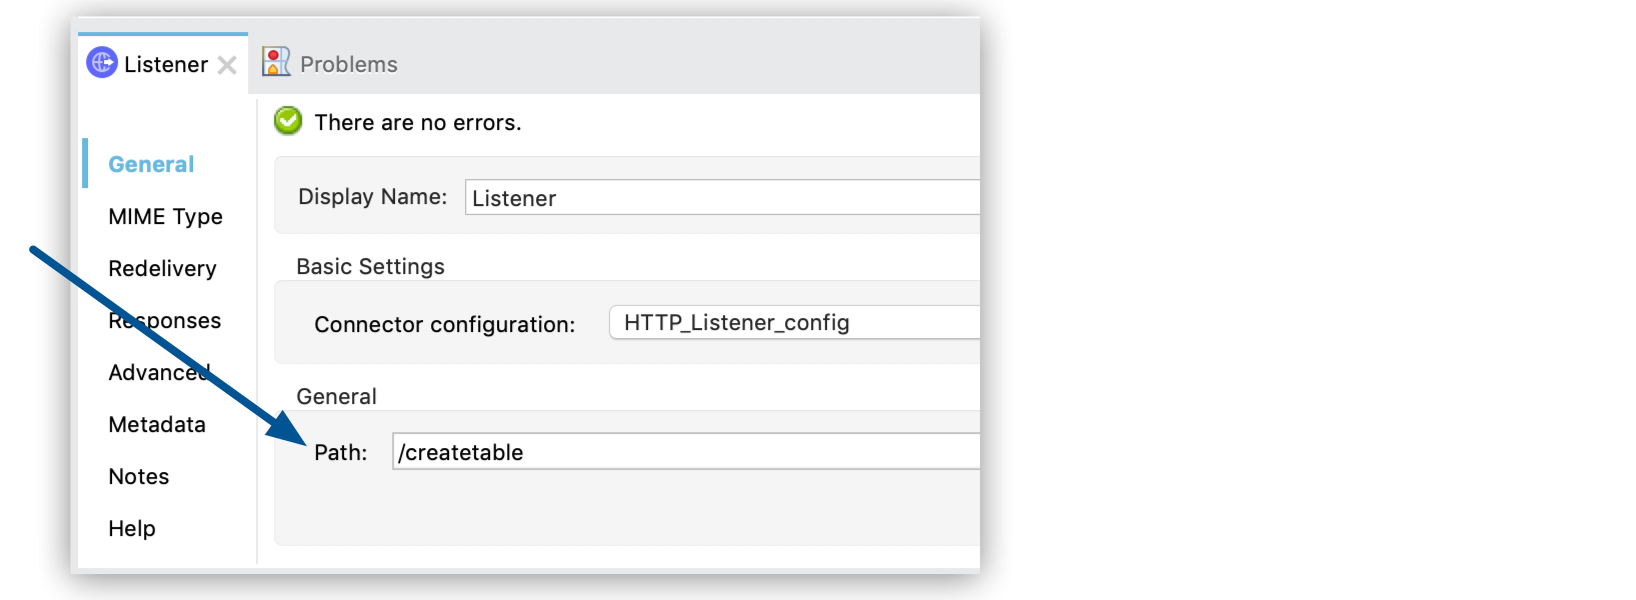Click the green no-errors status icon

click(288, 120)
